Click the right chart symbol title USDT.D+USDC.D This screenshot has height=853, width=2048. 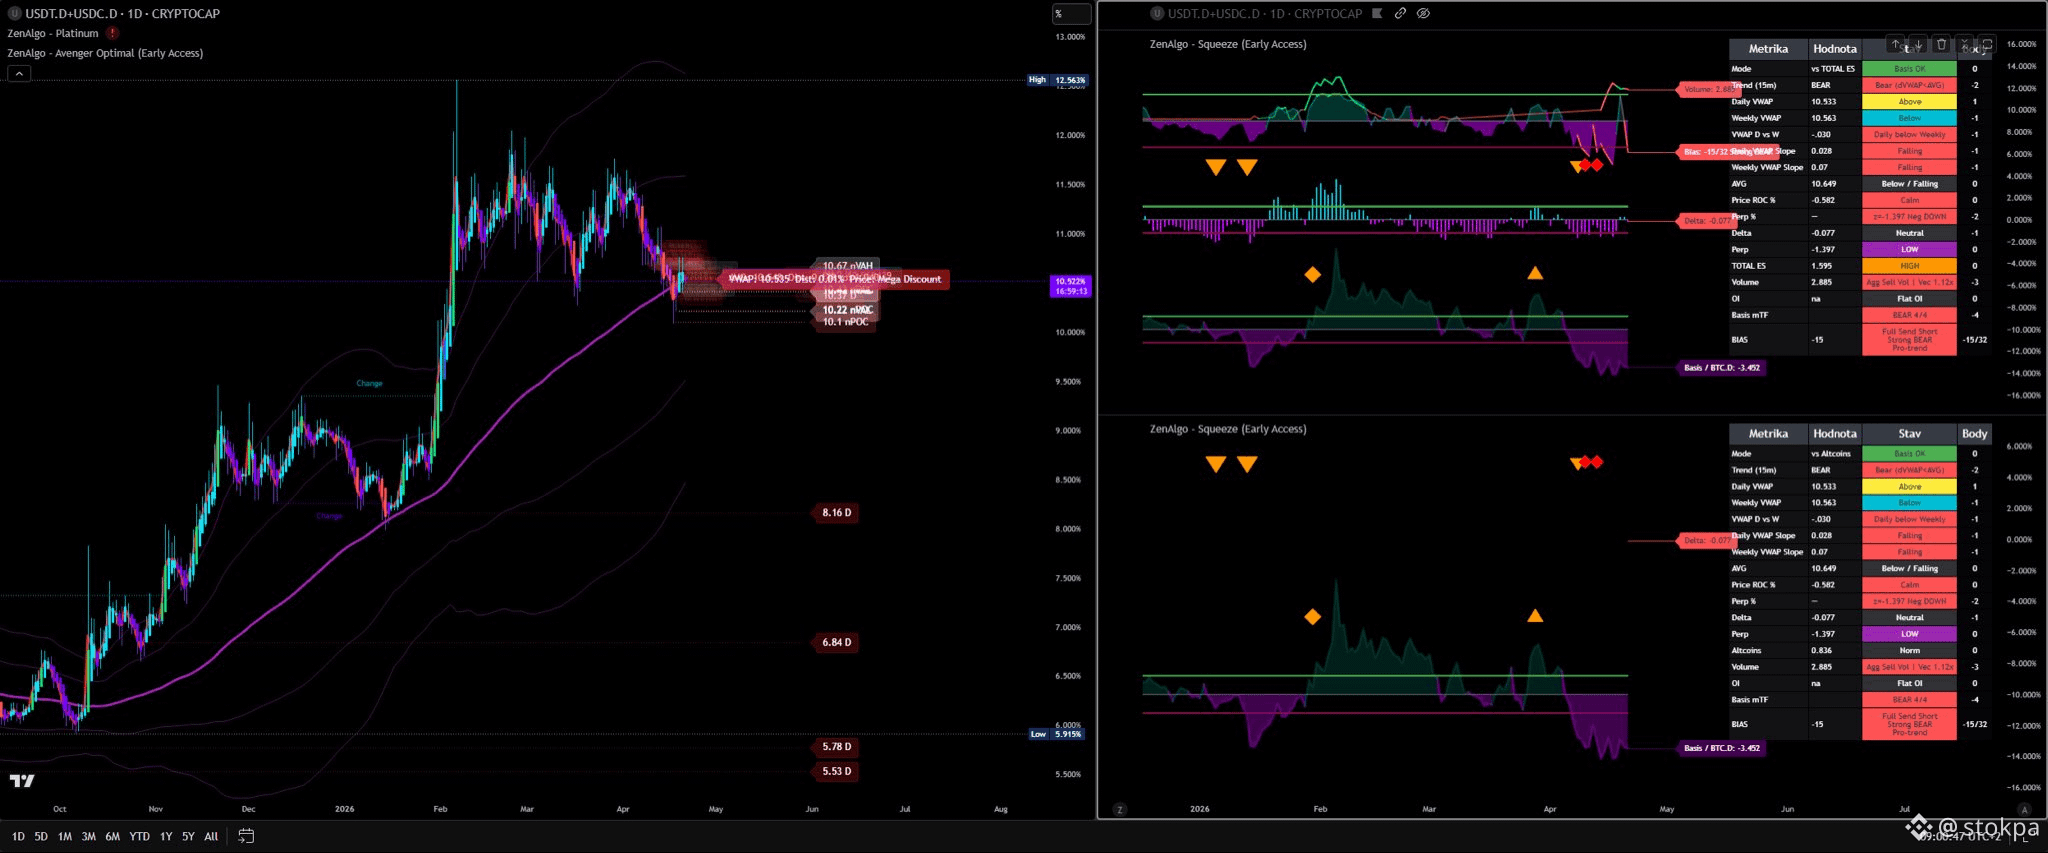[x=1215, y=14]
